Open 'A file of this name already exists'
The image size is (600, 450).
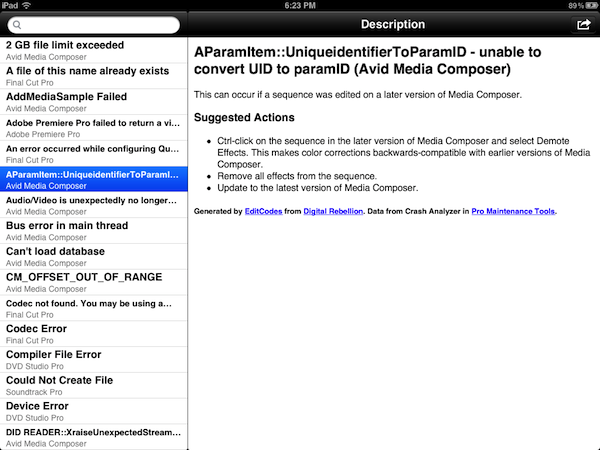[94, 76]
